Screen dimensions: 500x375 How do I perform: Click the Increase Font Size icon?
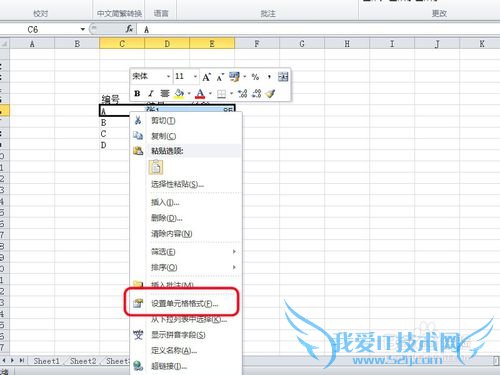click(206, 77)
